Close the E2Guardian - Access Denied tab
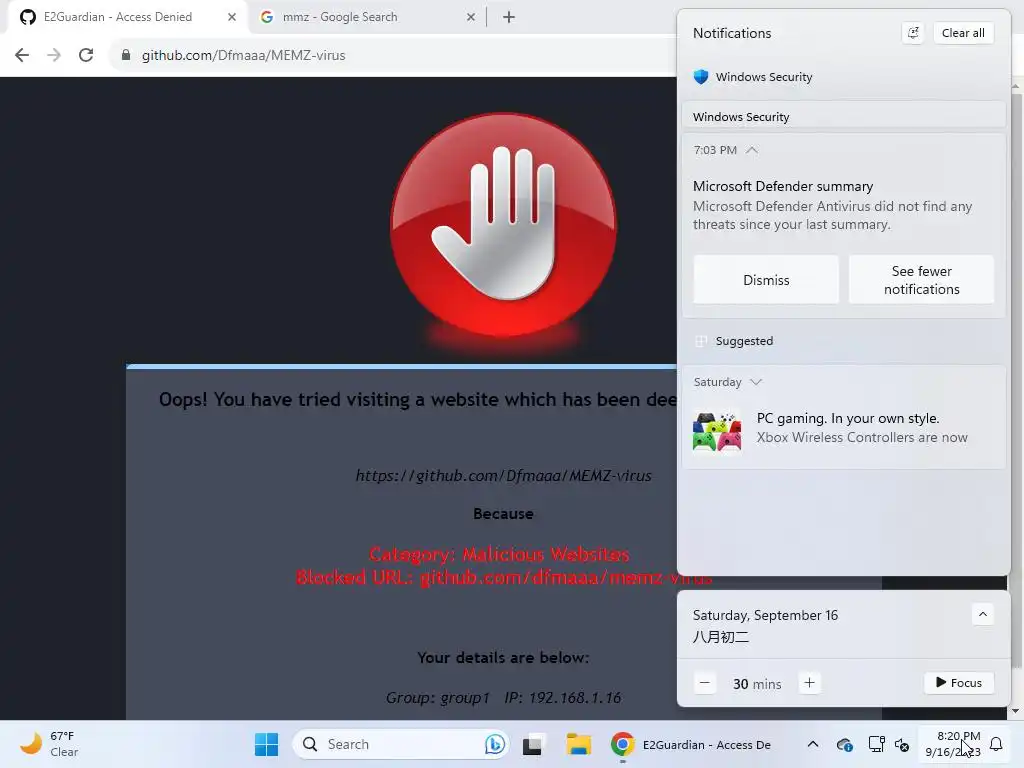Screen dimensions: 1024x768 coord(232,17)
